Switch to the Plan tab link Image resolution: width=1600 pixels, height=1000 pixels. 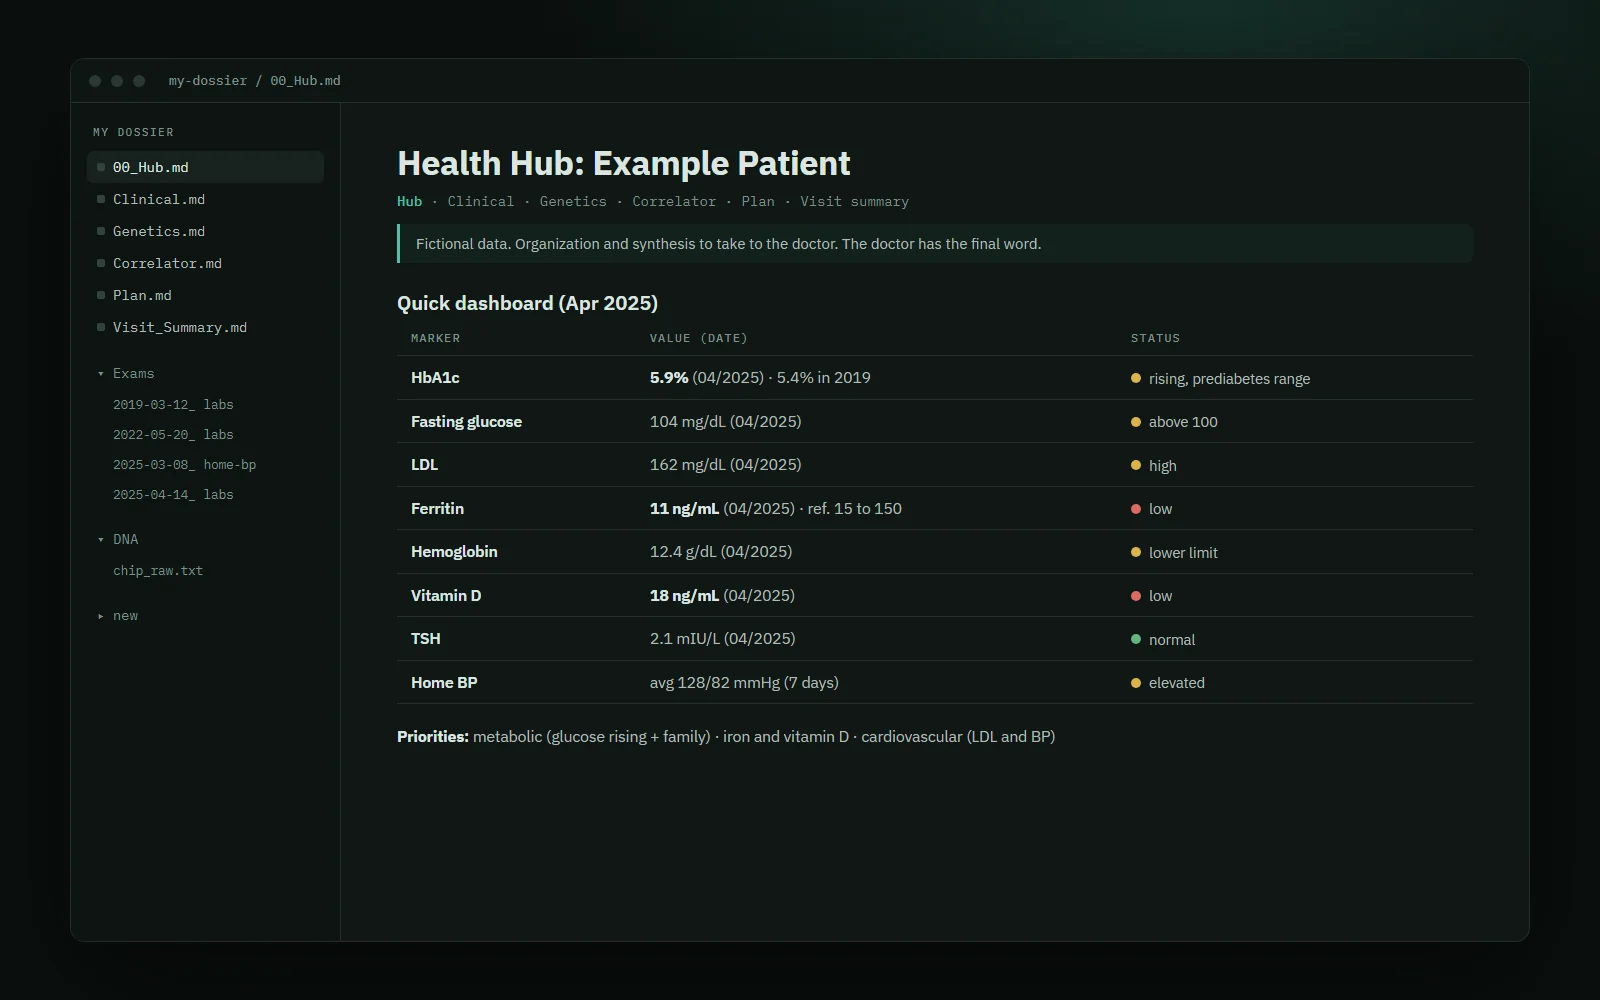[x=758, y=201]
